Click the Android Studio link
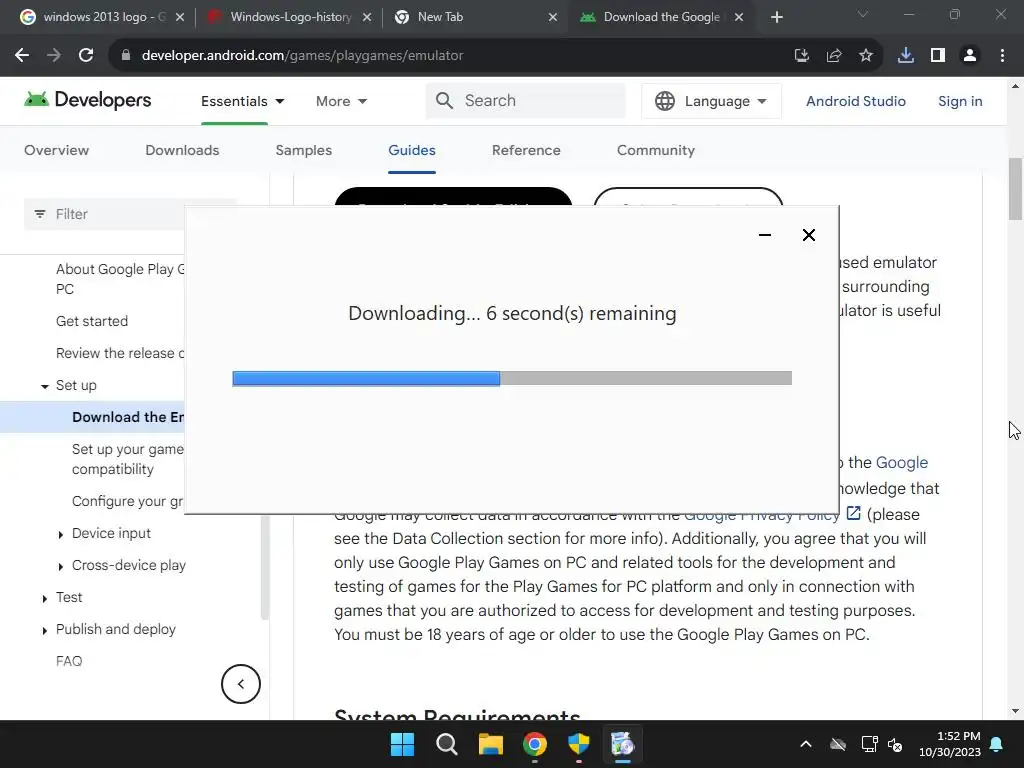Screen dimensions: 1024x768 coord(856,101)
